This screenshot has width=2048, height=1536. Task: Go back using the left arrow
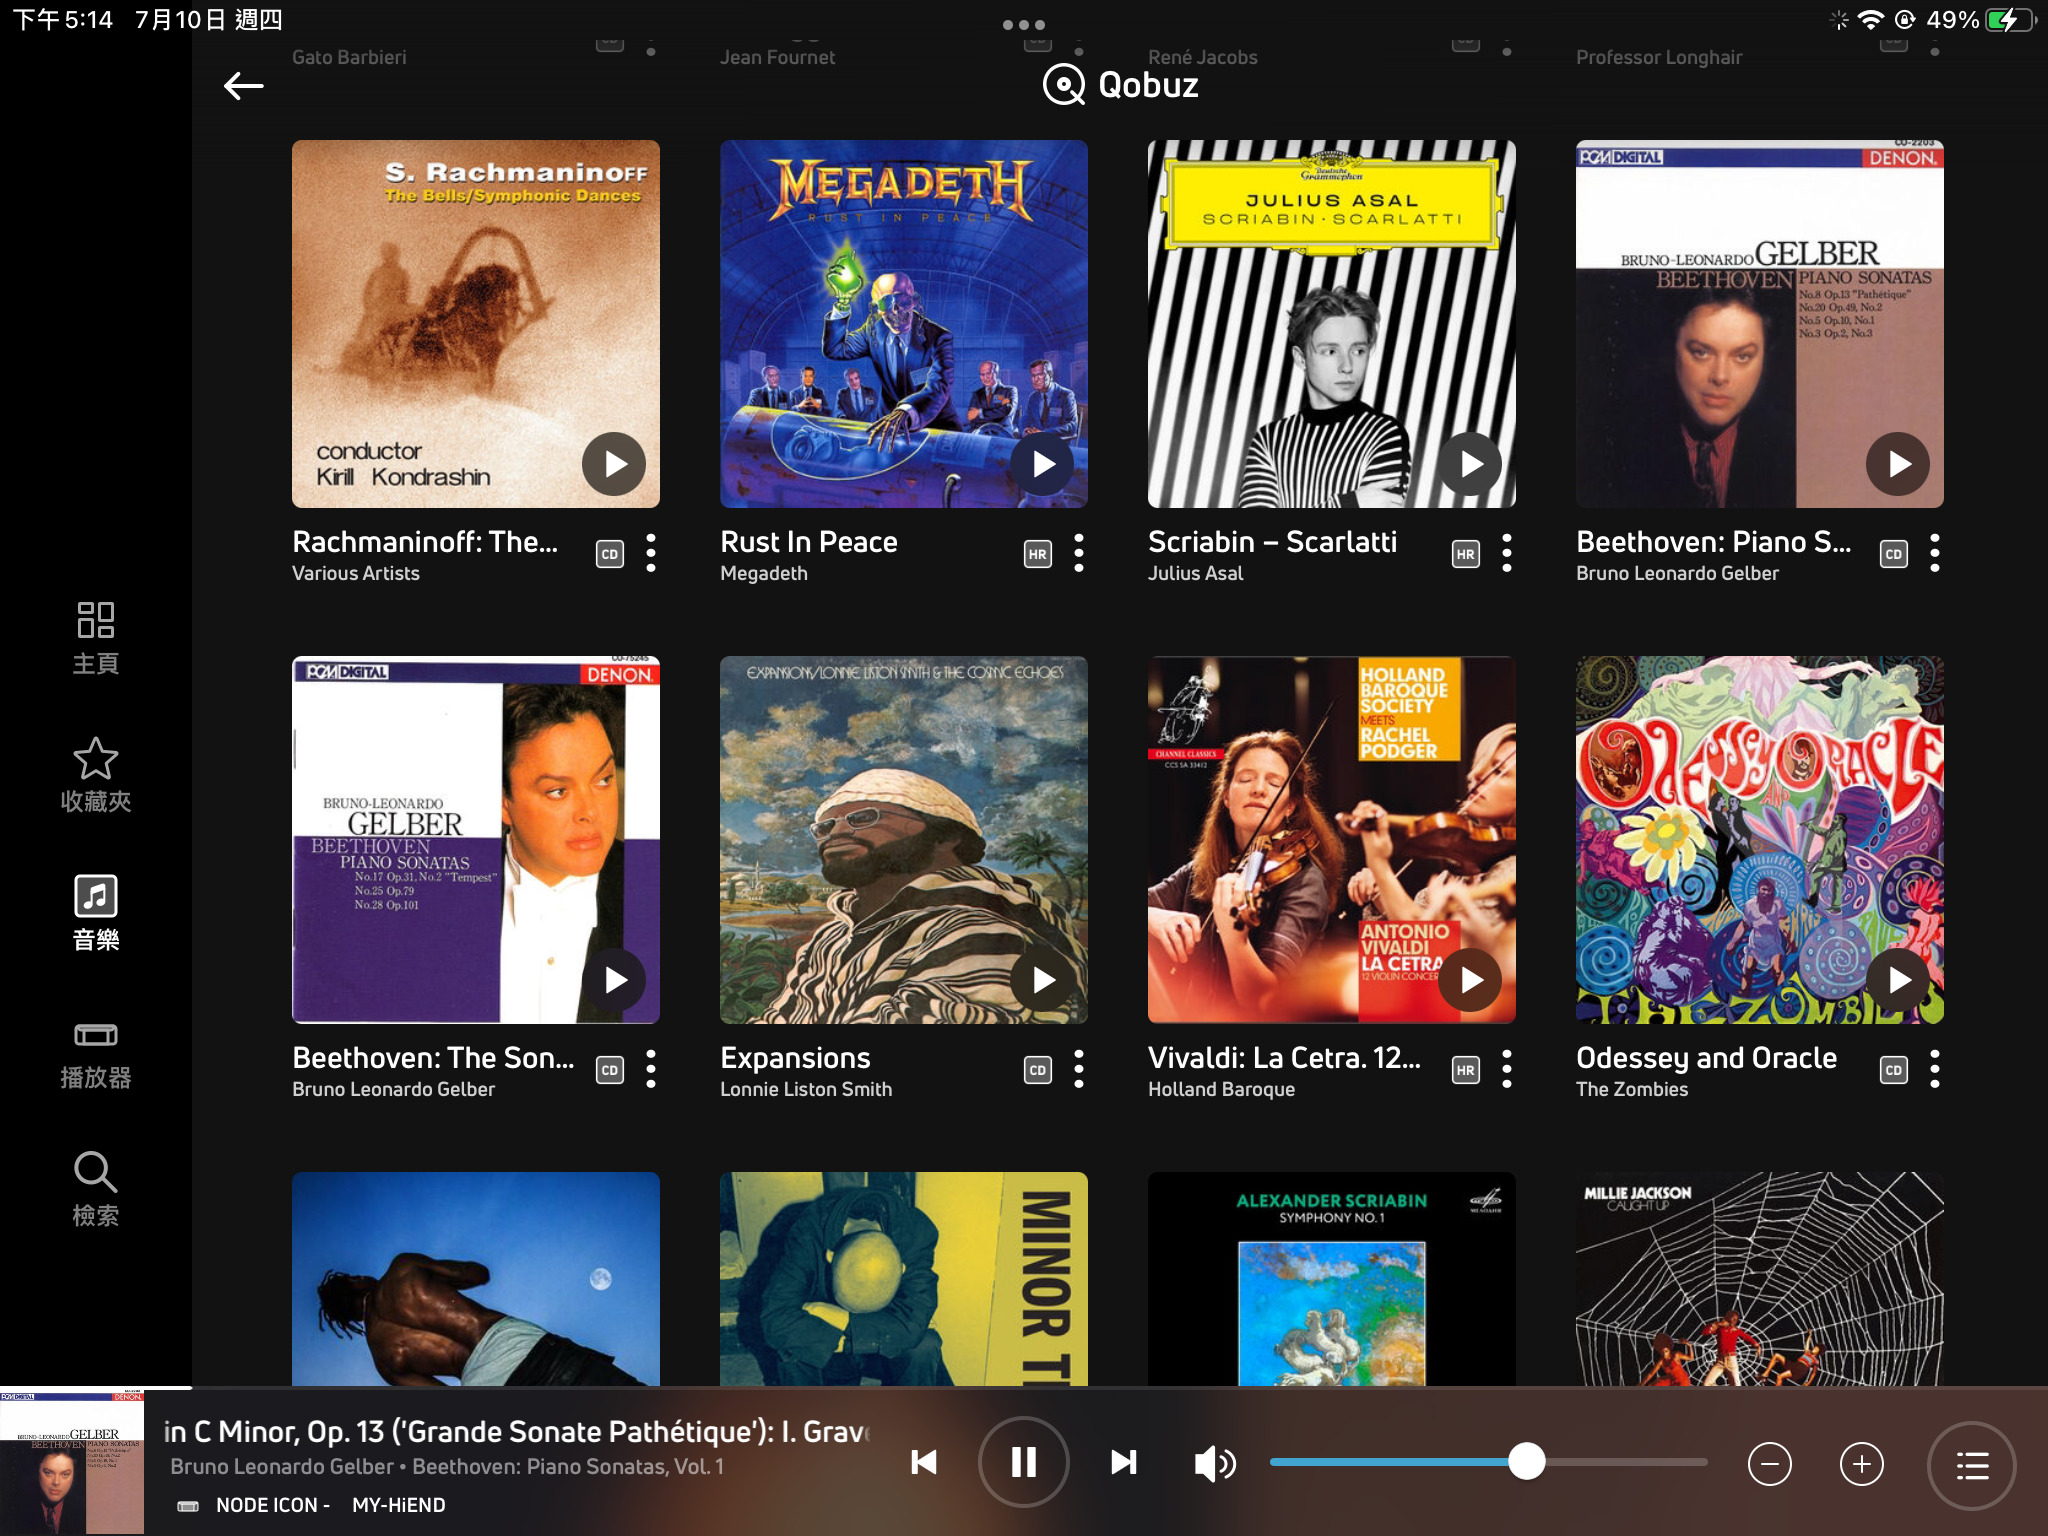pyautogui.click(x=243, y=86)
